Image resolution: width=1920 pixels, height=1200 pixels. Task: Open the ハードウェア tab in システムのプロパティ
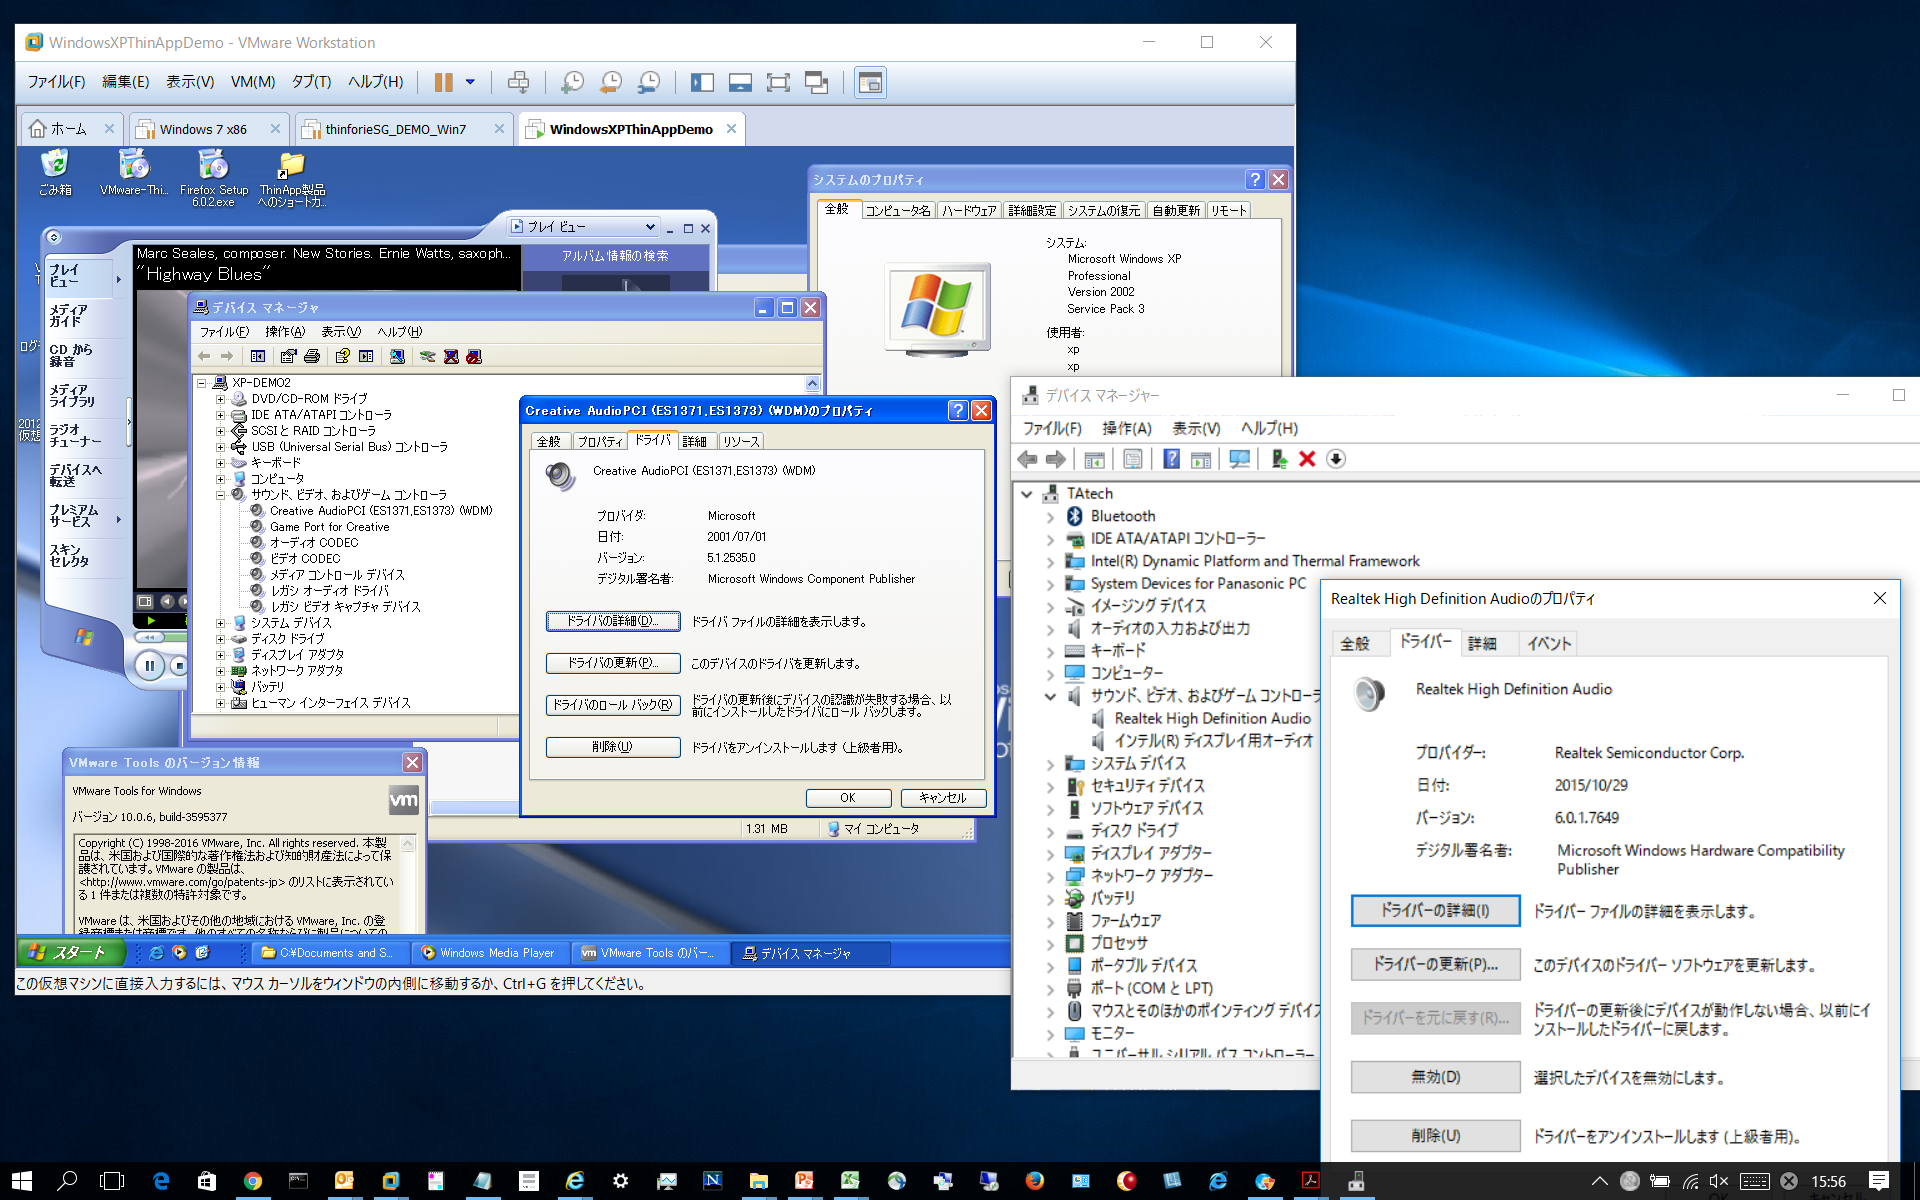click(x=969, y=211)
